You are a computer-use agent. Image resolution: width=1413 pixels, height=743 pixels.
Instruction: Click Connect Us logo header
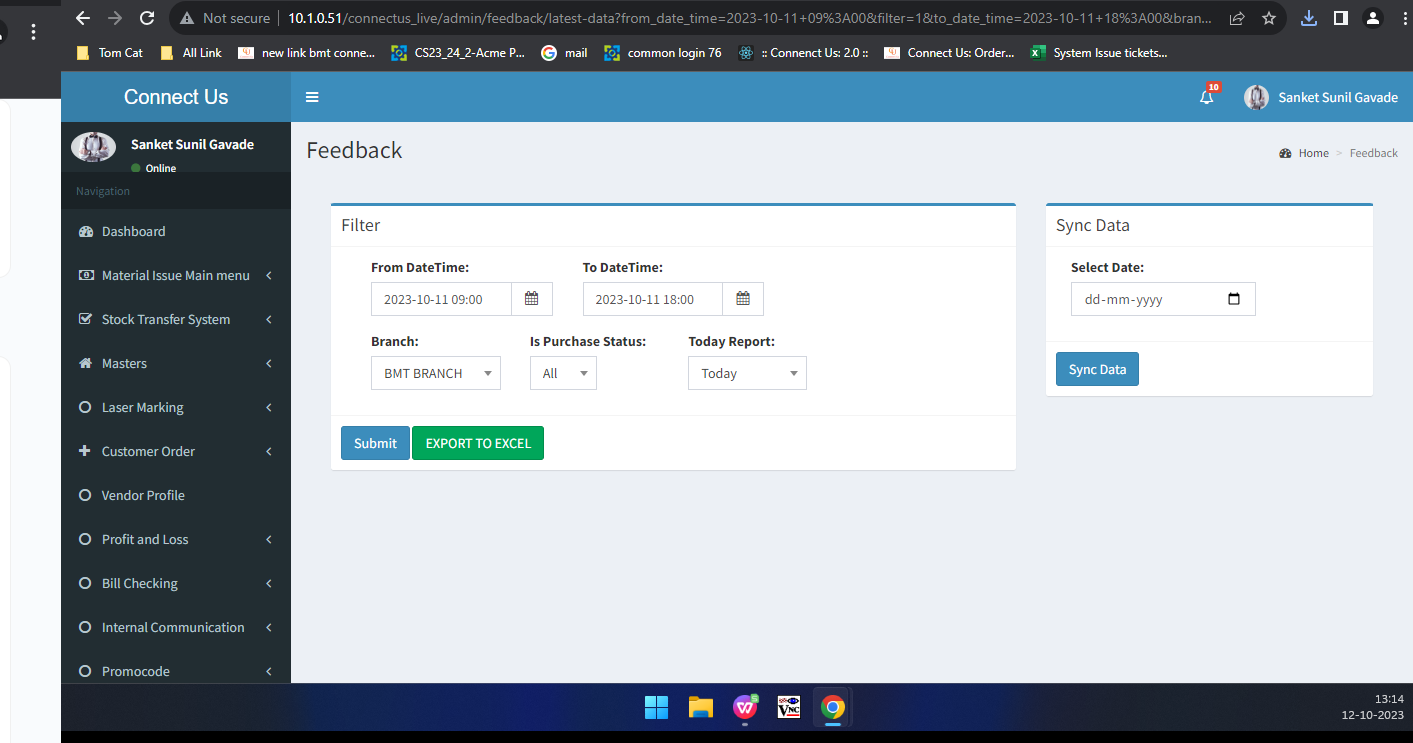pos(176,97)
